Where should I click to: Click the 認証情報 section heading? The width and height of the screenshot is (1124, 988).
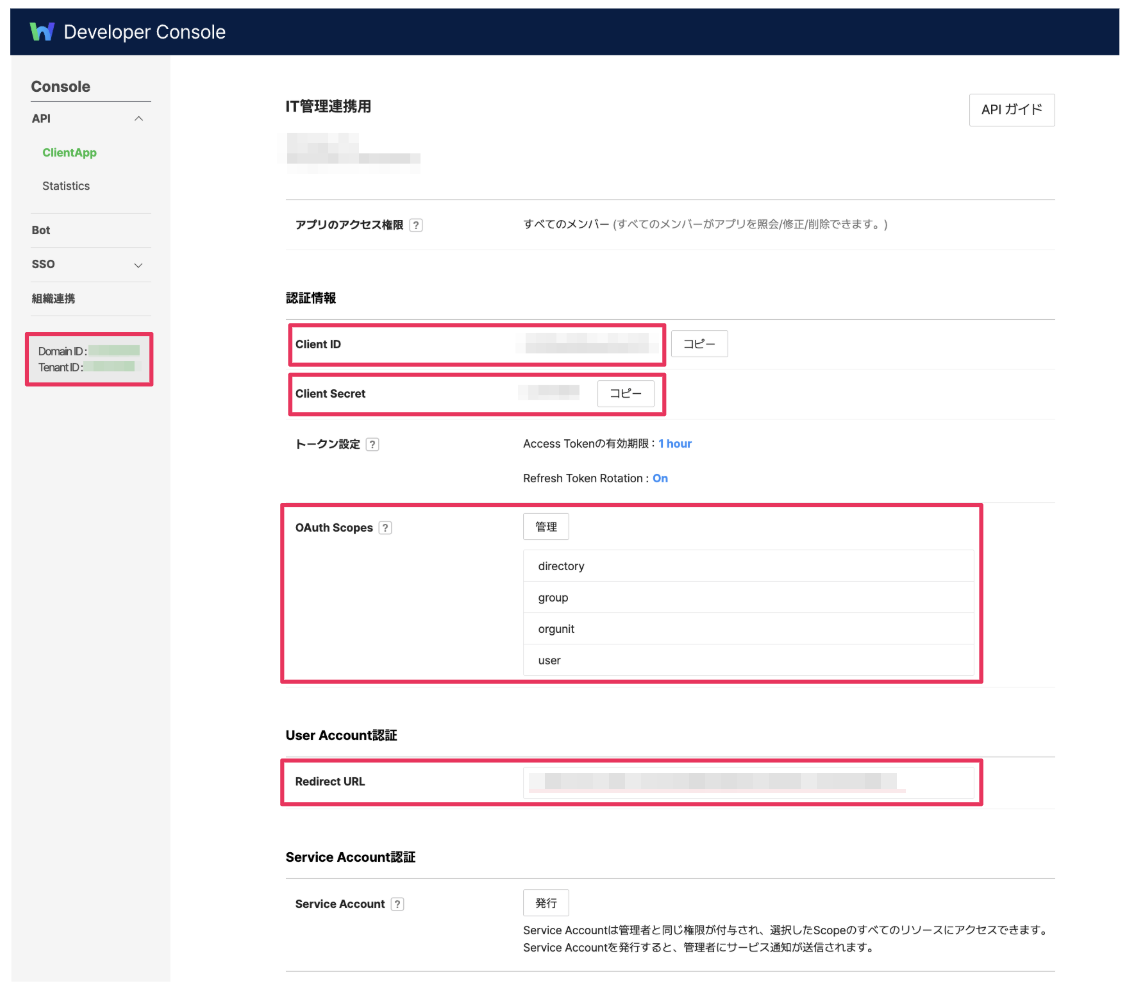coord(310,298)
